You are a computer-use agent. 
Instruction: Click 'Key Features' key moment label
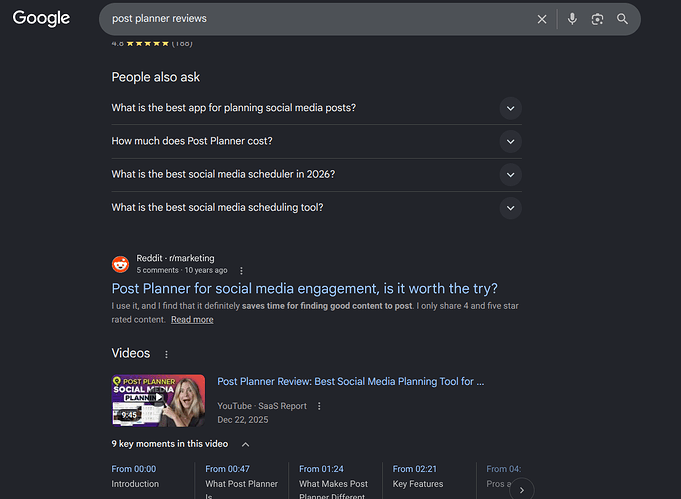tap(418, 484)
